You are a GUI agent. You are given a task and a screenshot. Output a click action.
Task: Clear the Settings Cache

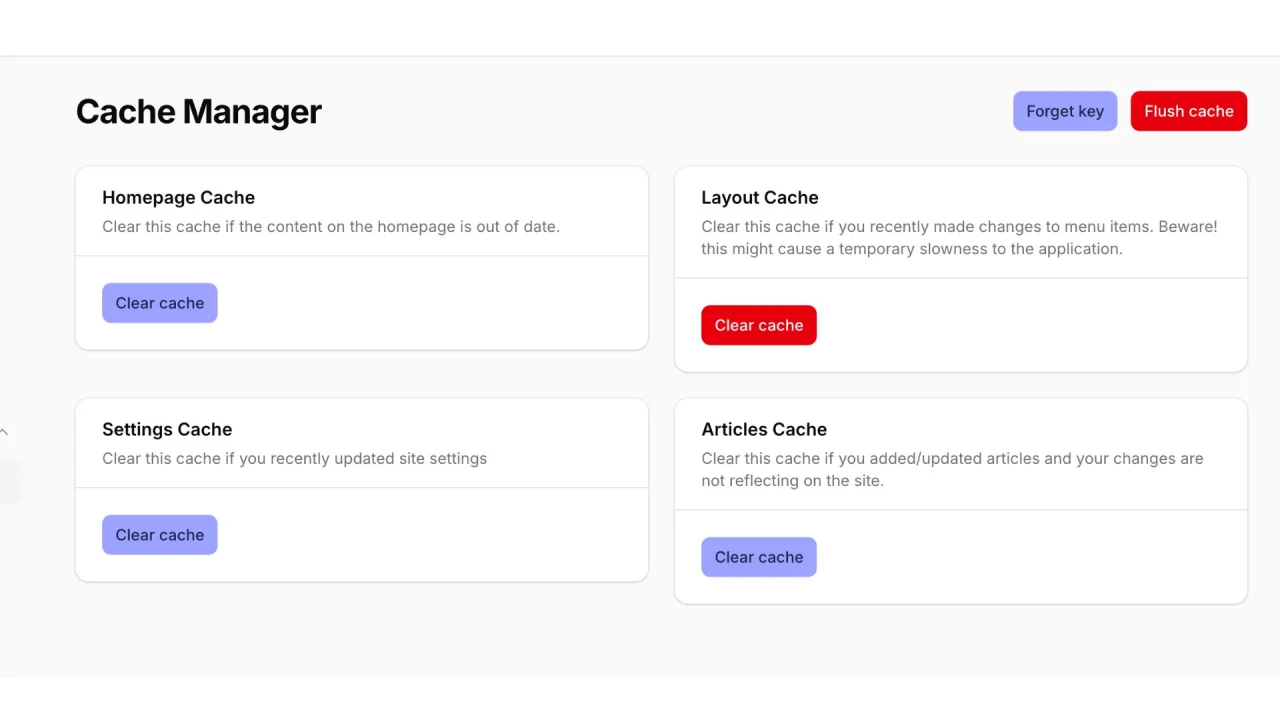[159, 534]
